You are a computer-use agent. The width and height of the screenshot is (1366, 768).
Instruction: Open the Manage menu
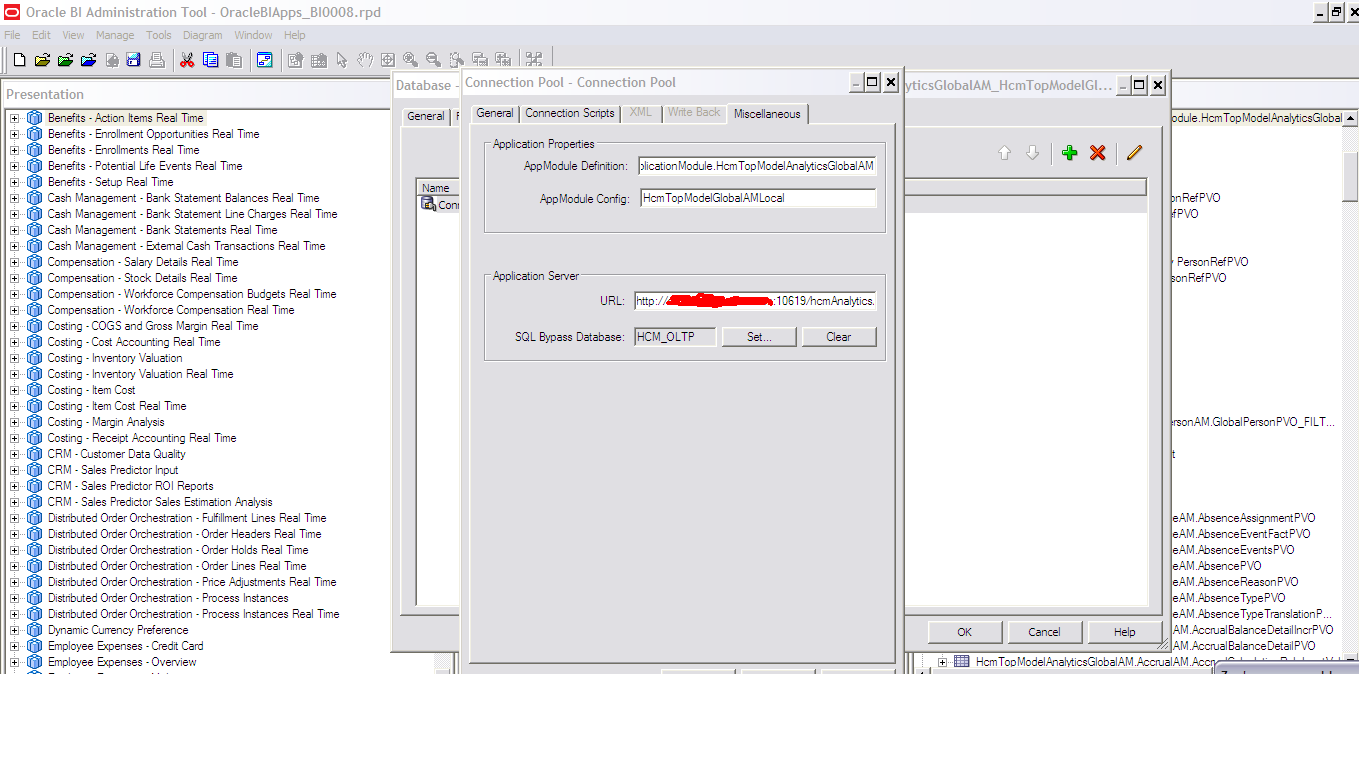(114, 34)
